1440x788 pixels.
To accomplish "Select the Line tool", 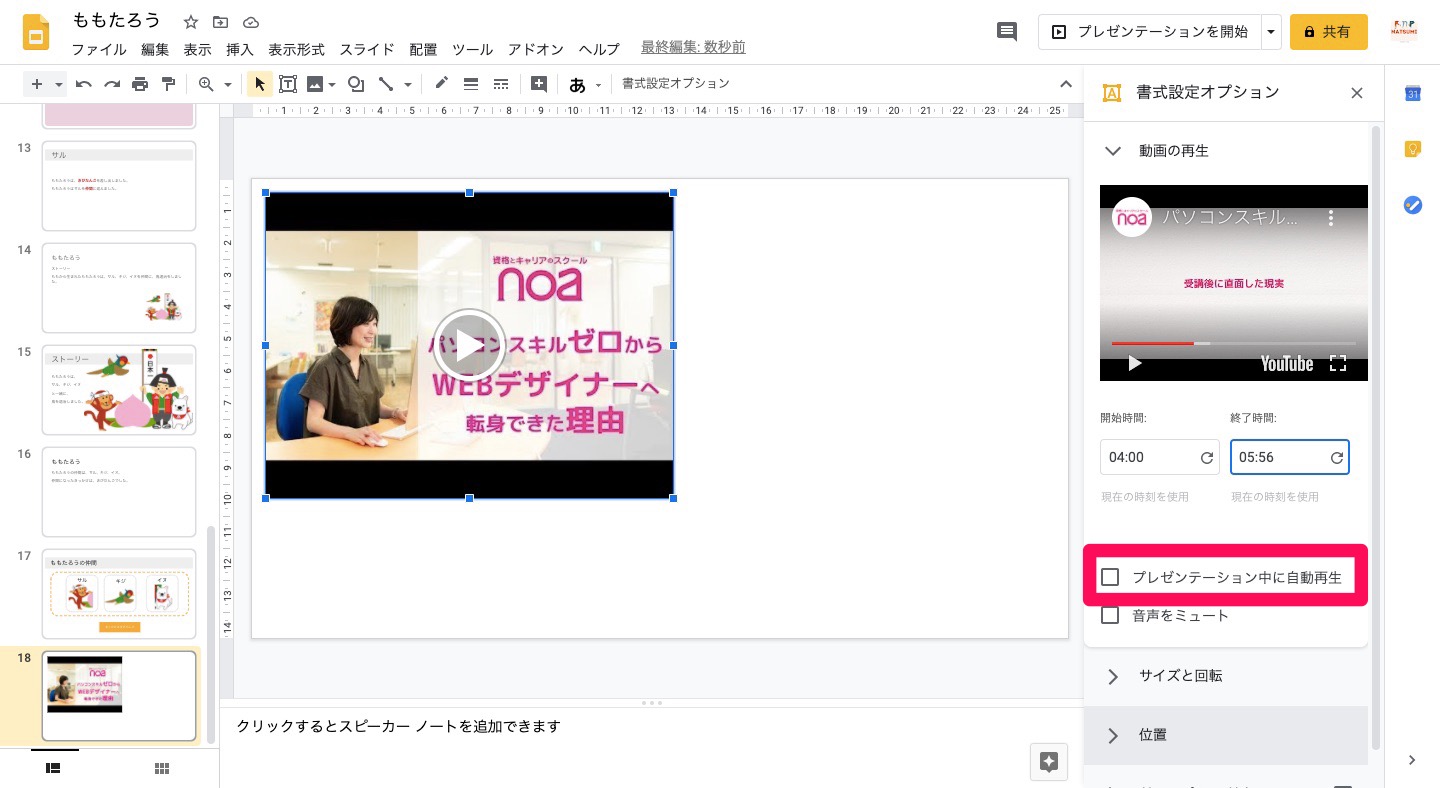I will [x=386, y=84].
